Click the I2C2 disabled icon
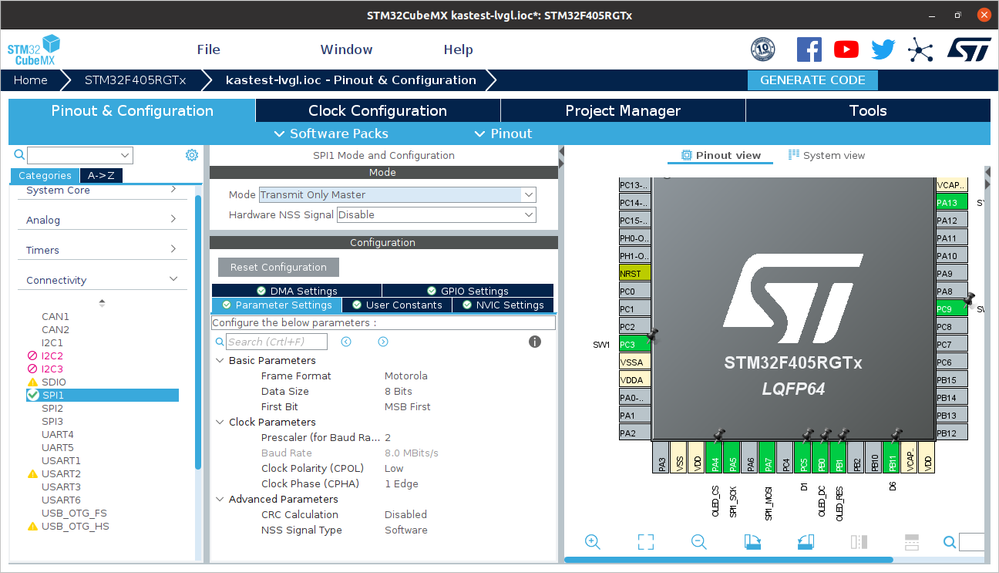Image resolution: width=999 pixels, height=573 pixels. point(32,356)
